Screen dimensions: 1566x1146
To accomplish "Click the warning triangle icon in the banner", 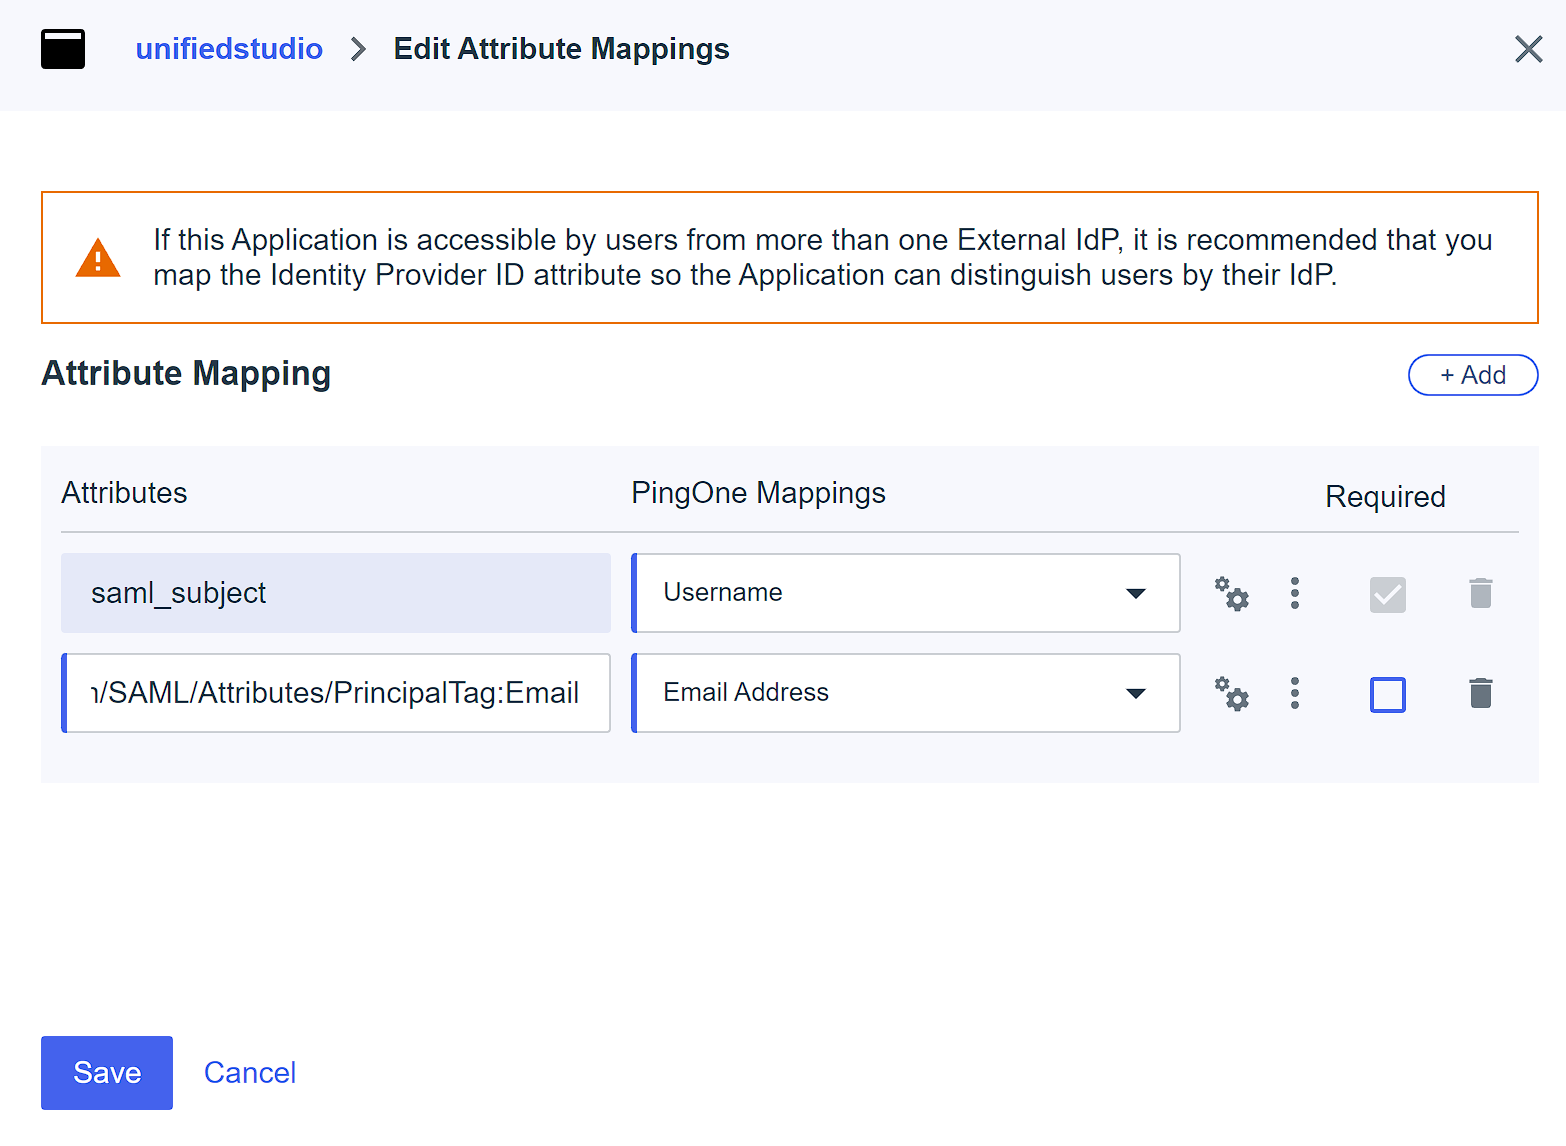I will tap(97, 258).
